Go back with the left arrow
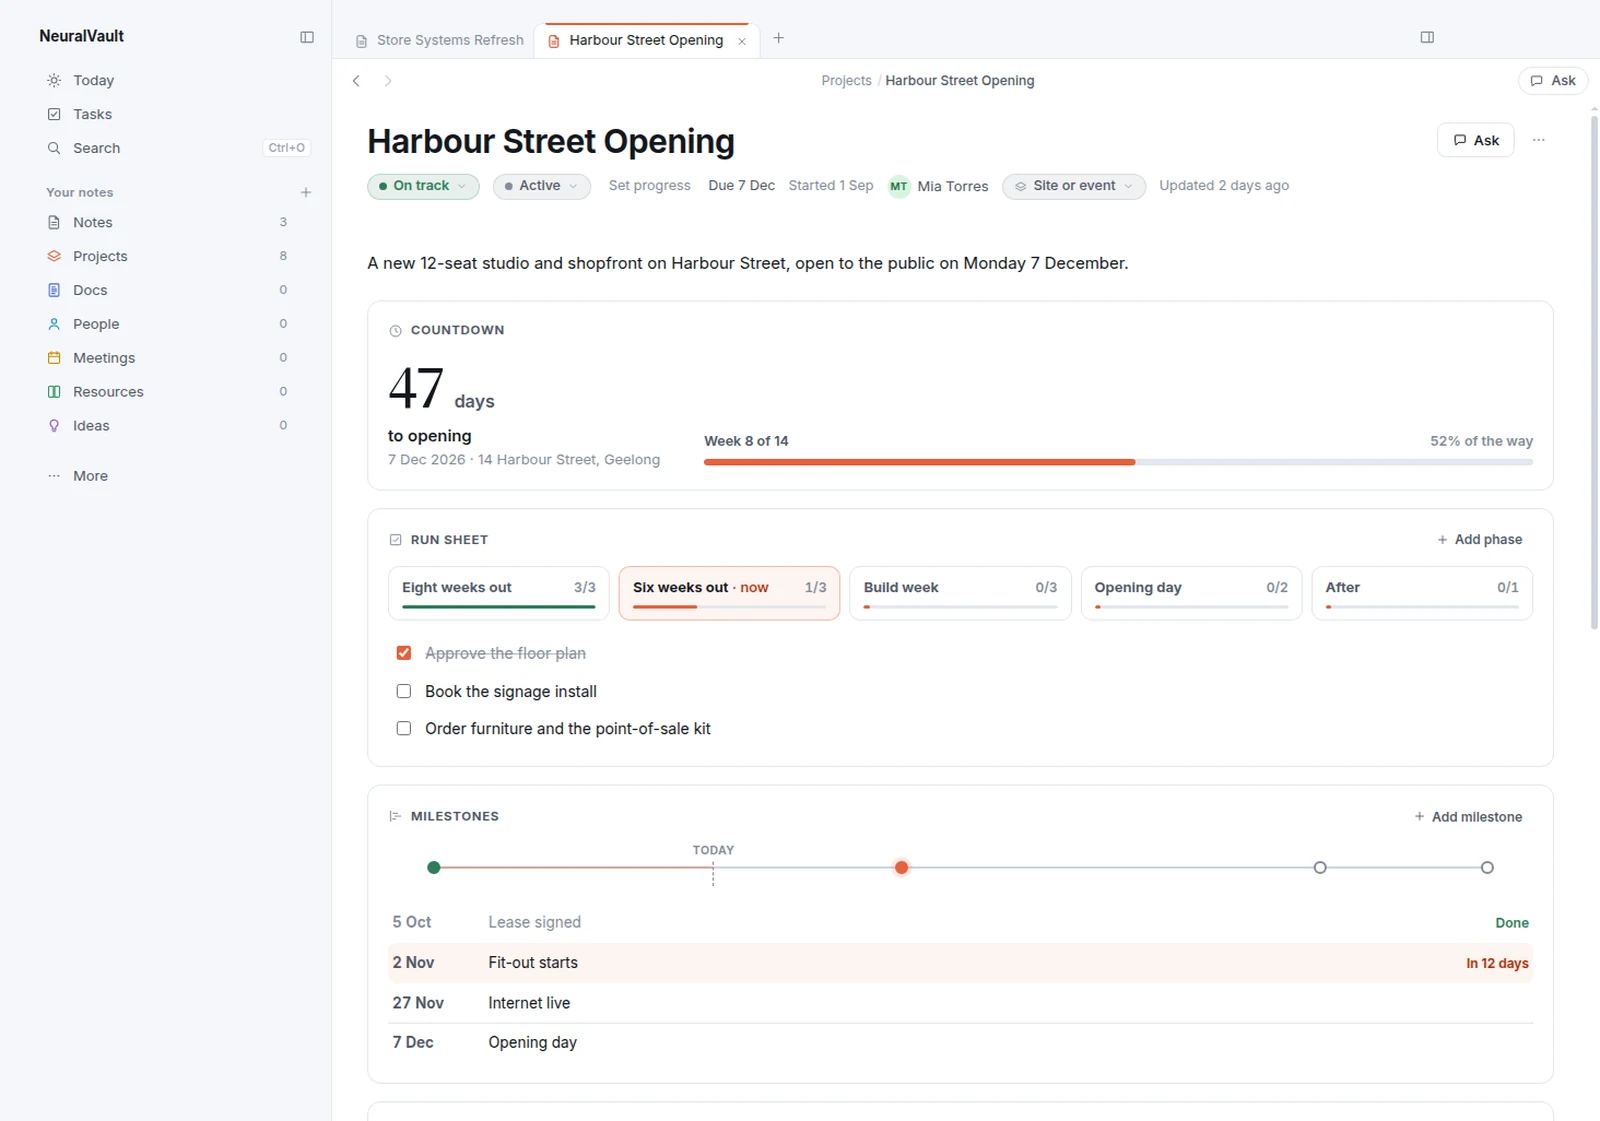The image size is (1600, 1121). [356, 81]
